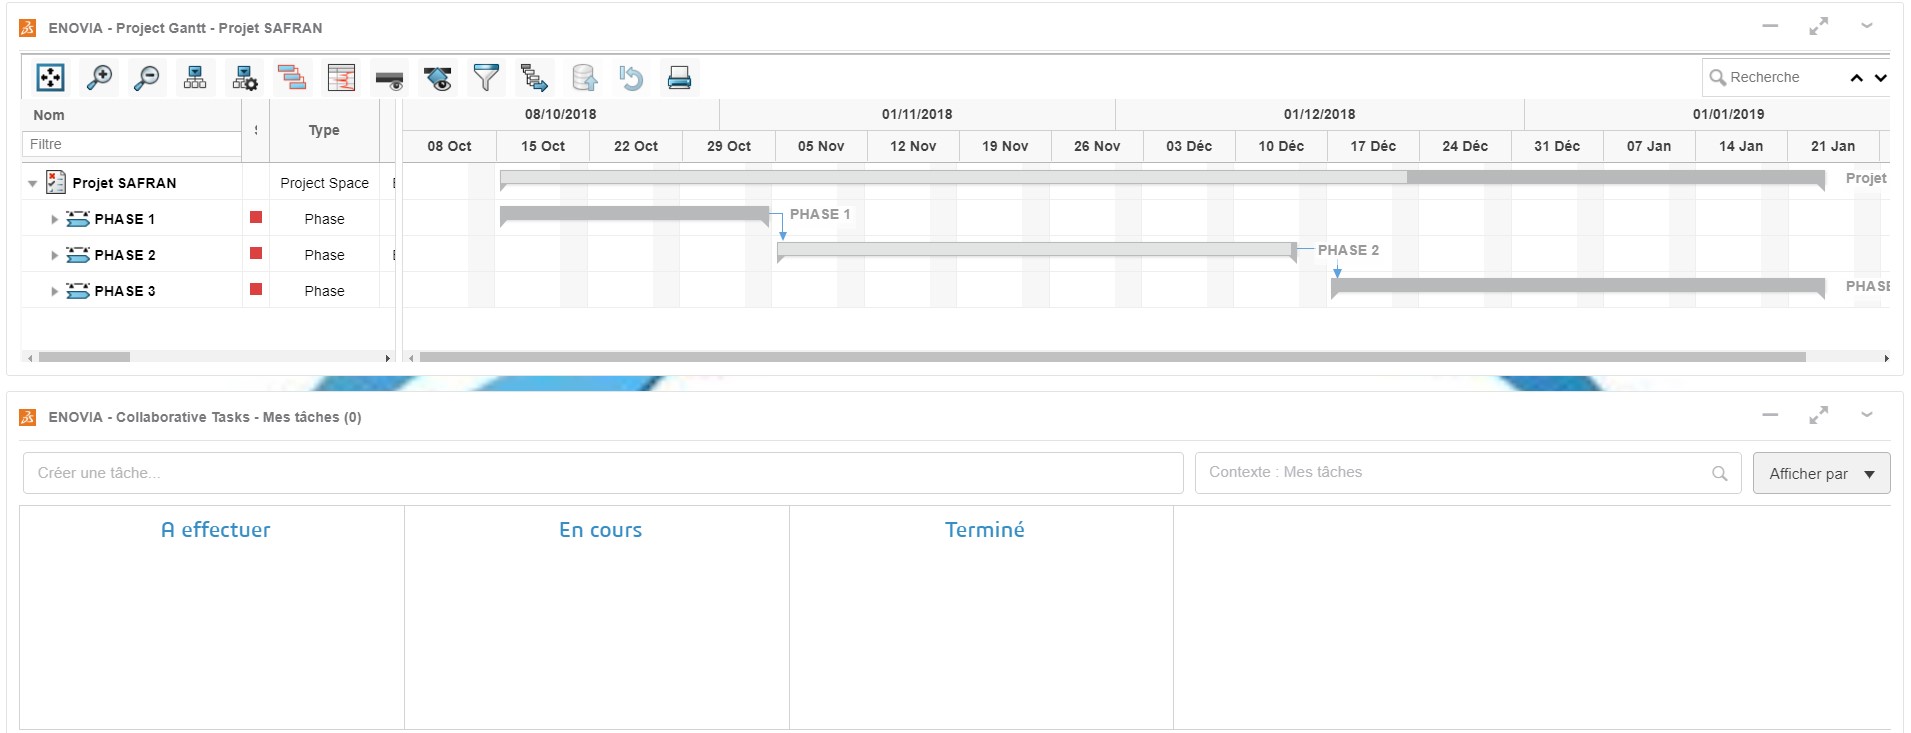The width and height of the screenshot is (1911, 733).
Task: Open the Collaborative Tasks widget chevron menu
Action: [x=1866, y=414]
